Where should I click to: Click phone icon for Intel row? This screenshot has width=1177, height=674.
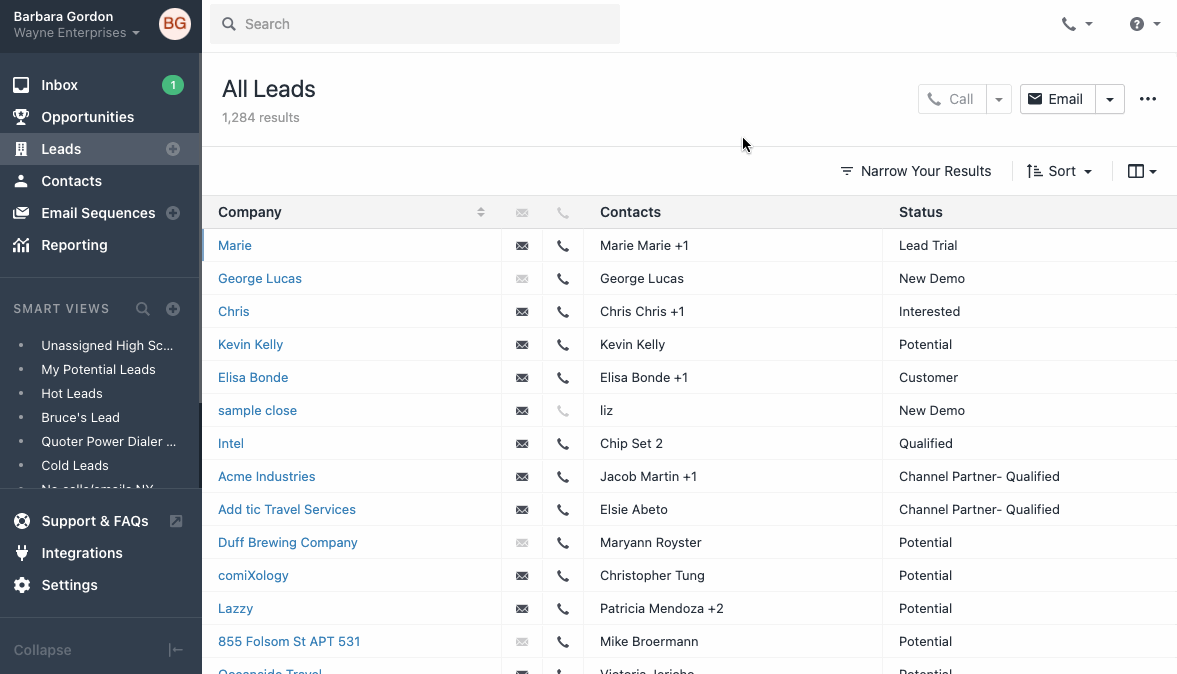click(563, 444)
